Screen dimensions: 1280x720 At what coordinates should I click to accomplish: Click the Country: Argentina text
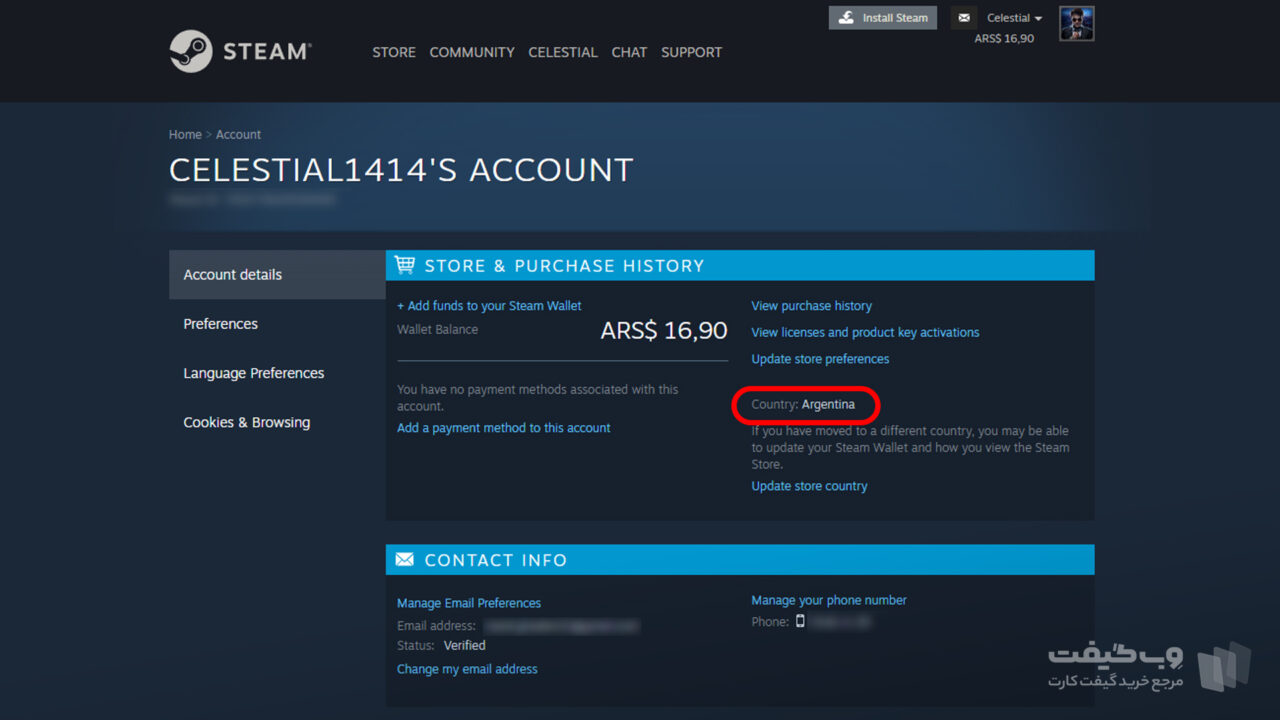803,405
